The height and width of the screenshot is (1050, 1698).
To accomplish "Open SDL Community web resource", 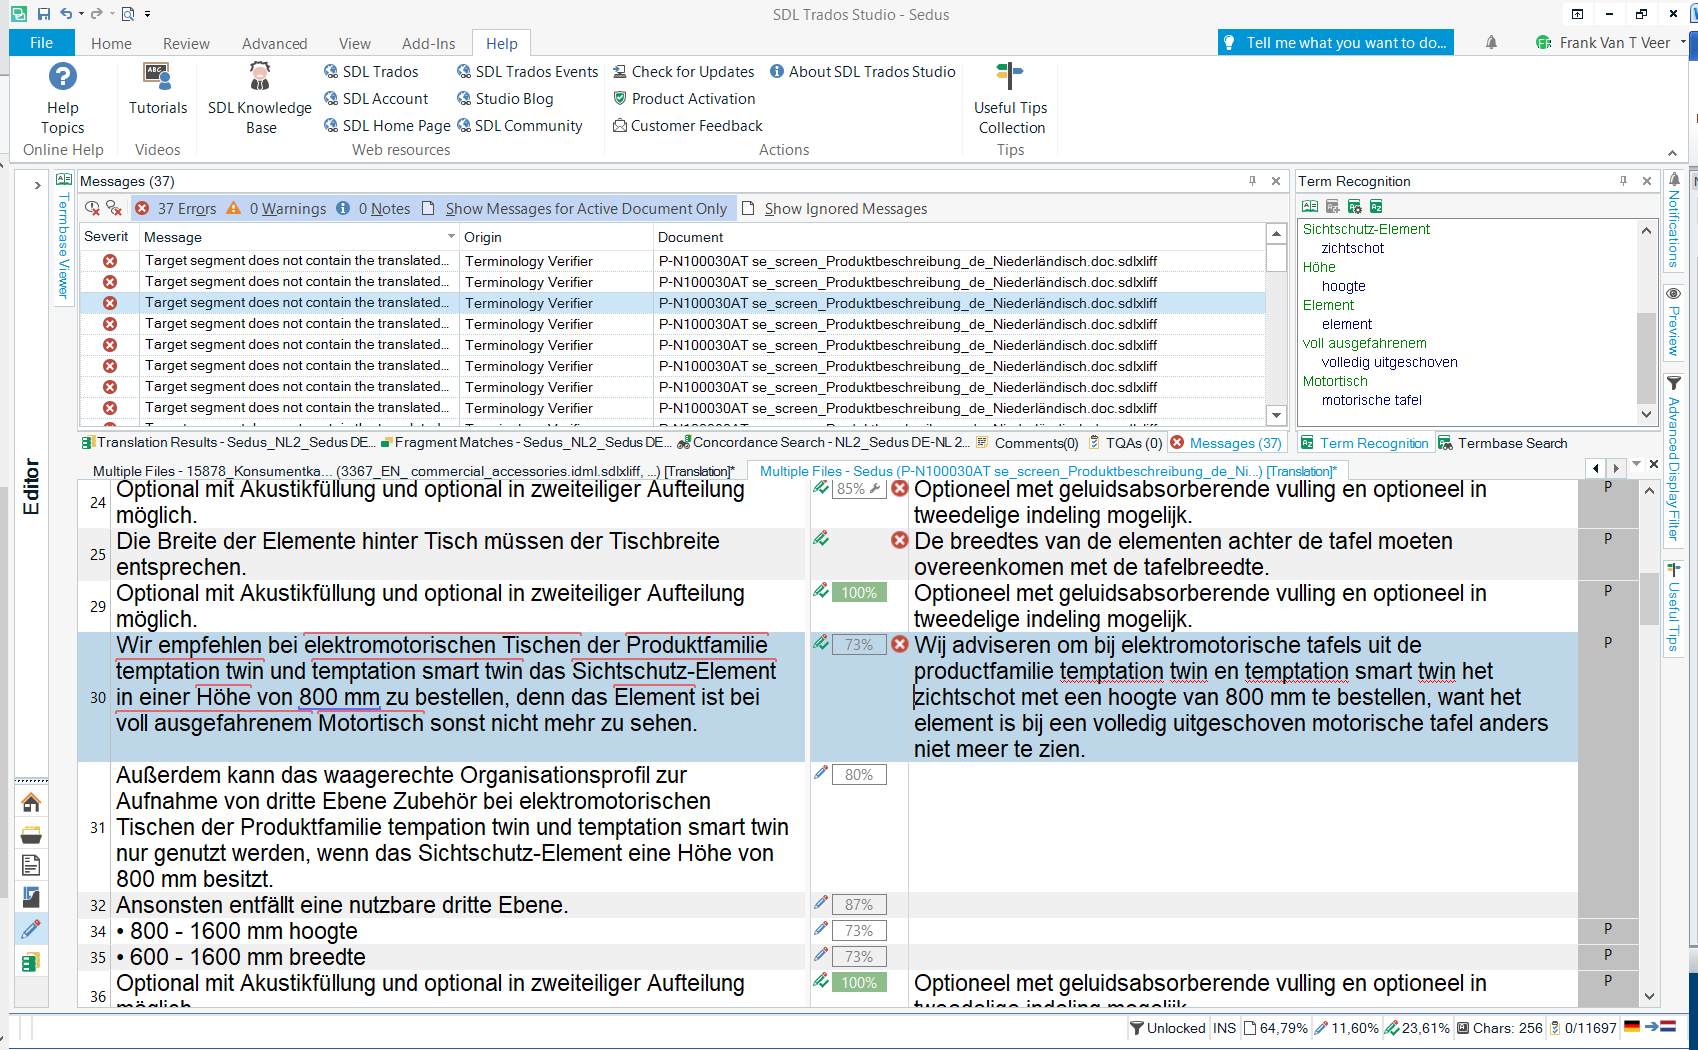I will (519, 125).
